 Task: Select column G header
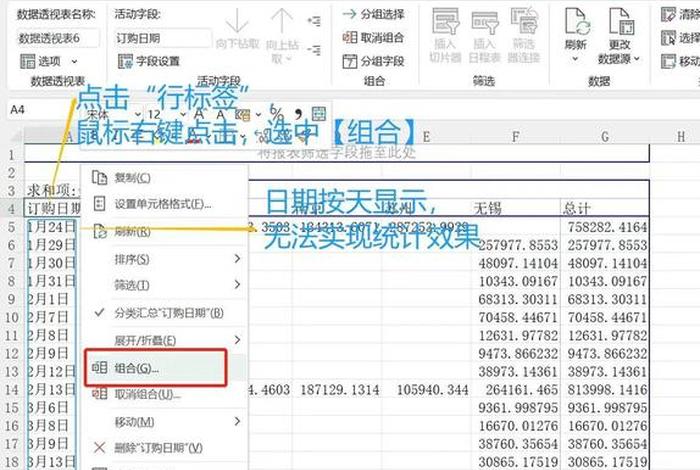click(x=605, y=137)
